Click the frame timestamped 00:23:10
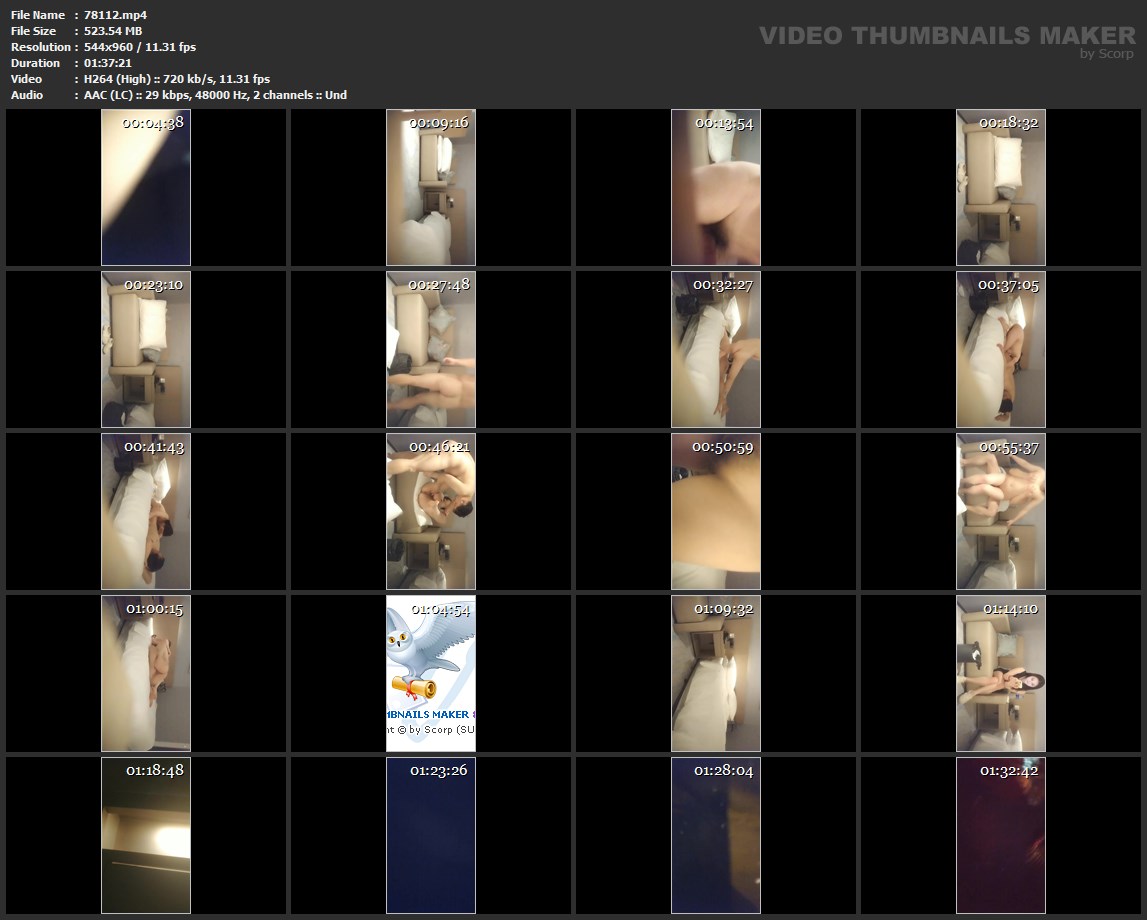This screenshot has height=920, width=1147. click(146, 350)
